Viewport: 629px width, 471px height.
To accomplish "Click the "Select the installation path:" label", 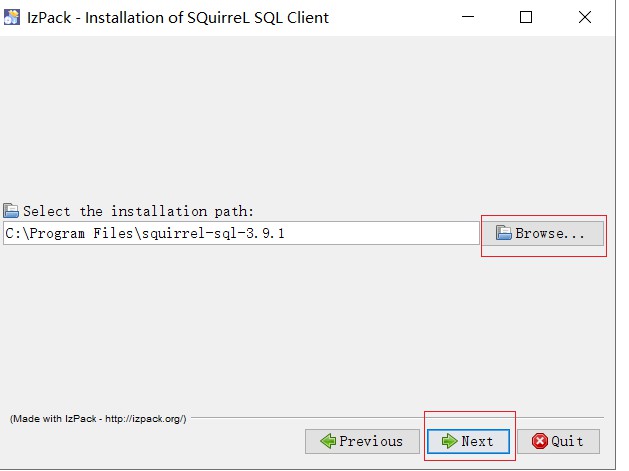I will click(138, 211).
